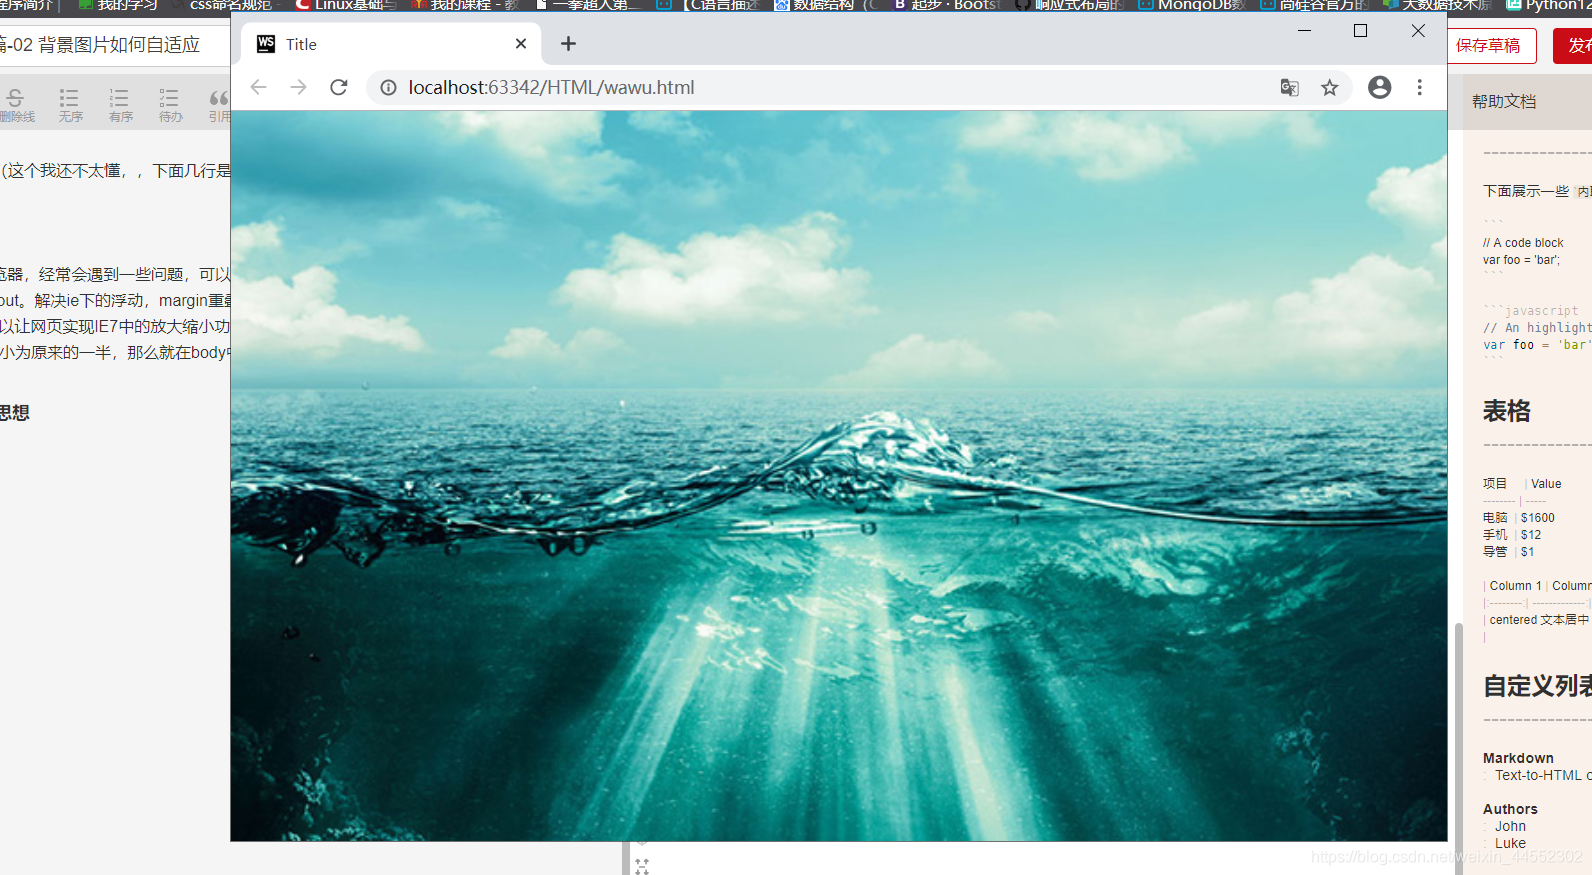Go back in the Chrome window
The width and height of the screenshot is (1592, 875).
pos(259,87)
